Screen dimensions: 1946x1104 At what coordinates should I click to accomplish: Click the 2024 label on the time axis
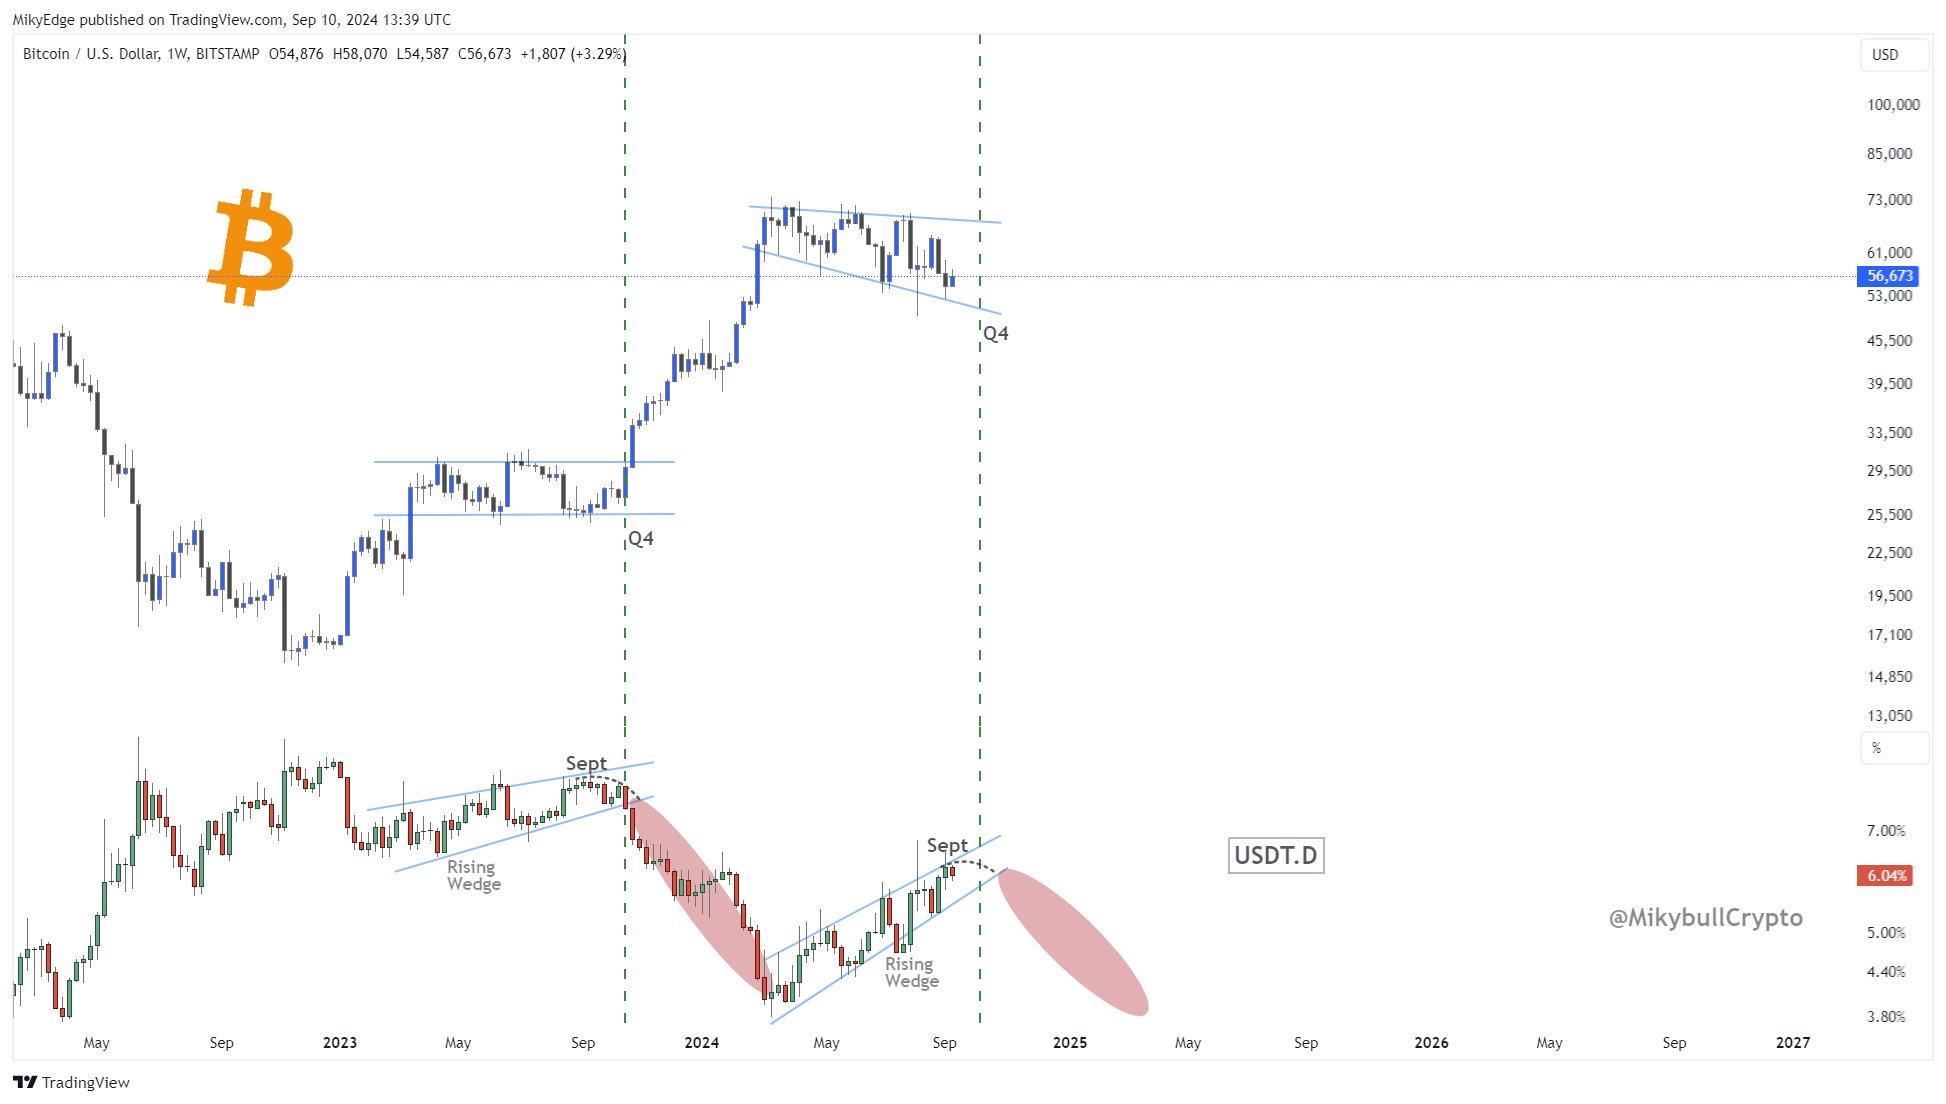tap(701, 1042)
